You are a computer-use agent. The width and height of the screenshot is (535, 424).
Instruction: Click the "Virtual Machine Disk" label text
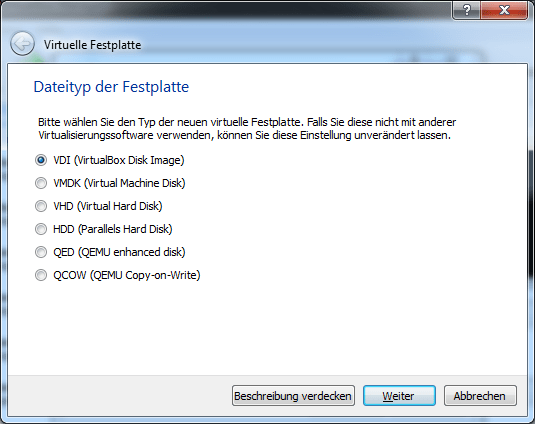[134, 183]
